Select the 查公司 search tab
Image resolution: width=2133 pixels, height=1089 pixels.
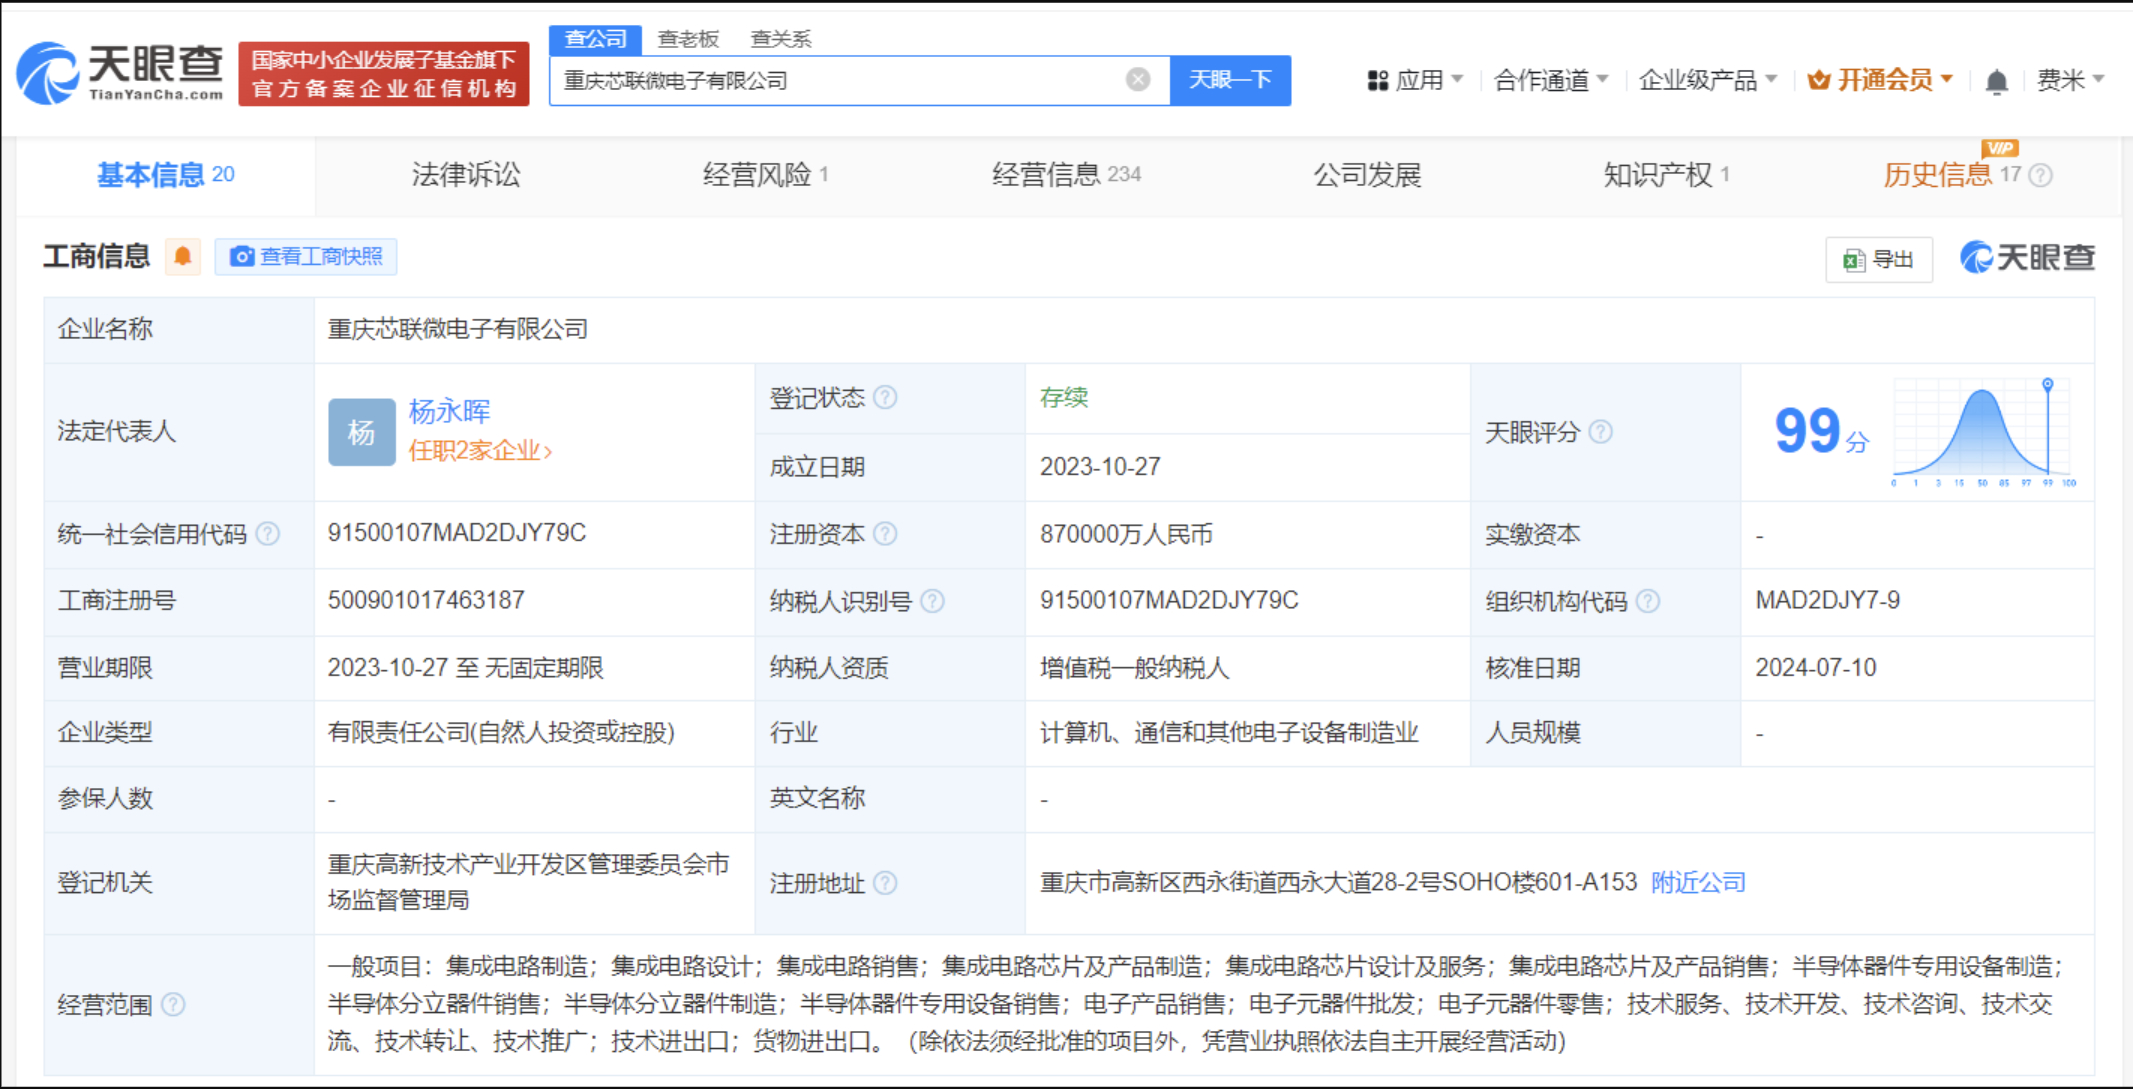click(x=595, y=39)
